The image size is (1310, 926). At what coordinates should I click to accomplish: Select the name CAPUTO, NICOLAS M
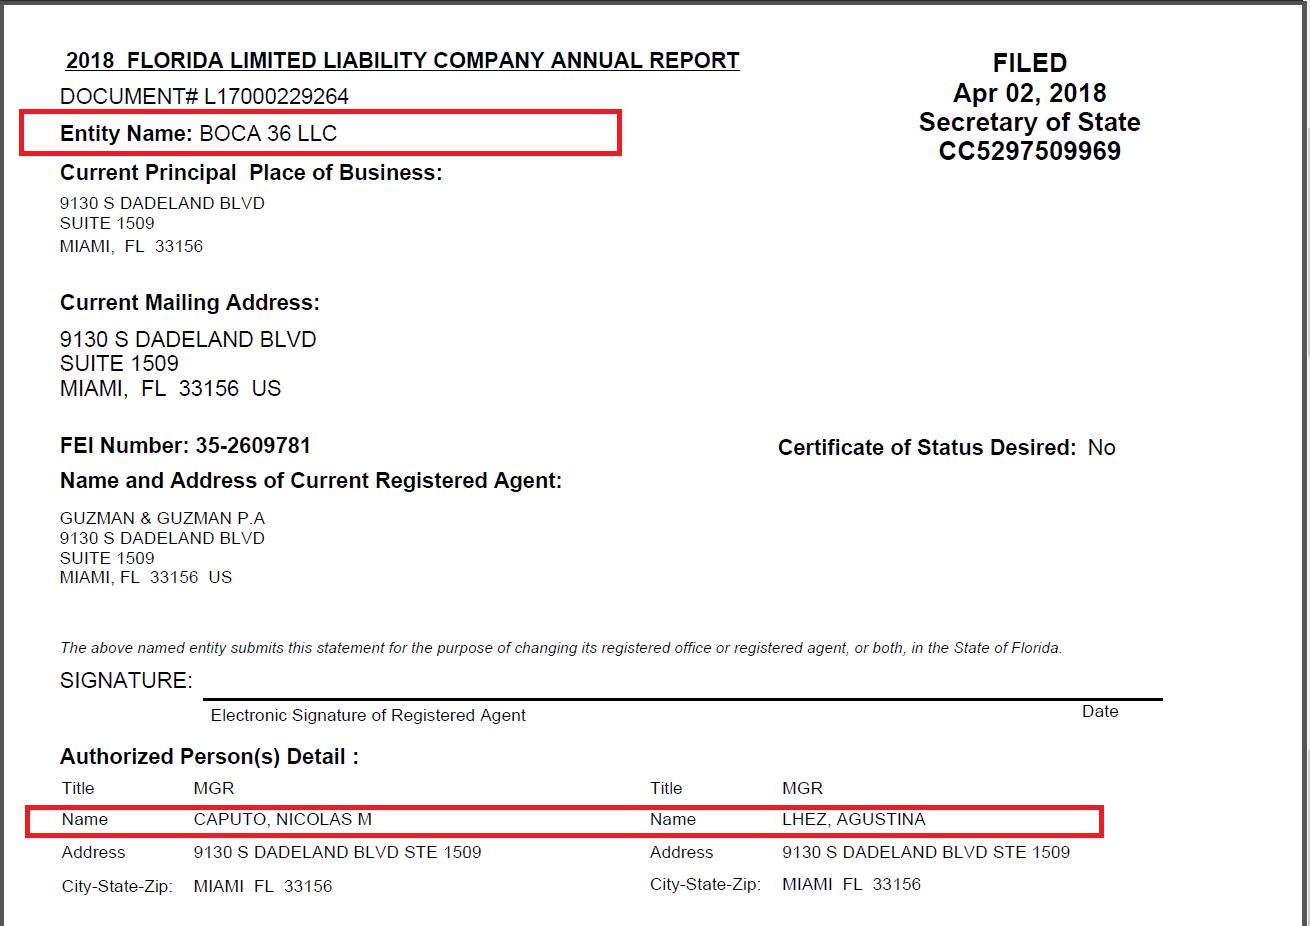tap(282, 820)
